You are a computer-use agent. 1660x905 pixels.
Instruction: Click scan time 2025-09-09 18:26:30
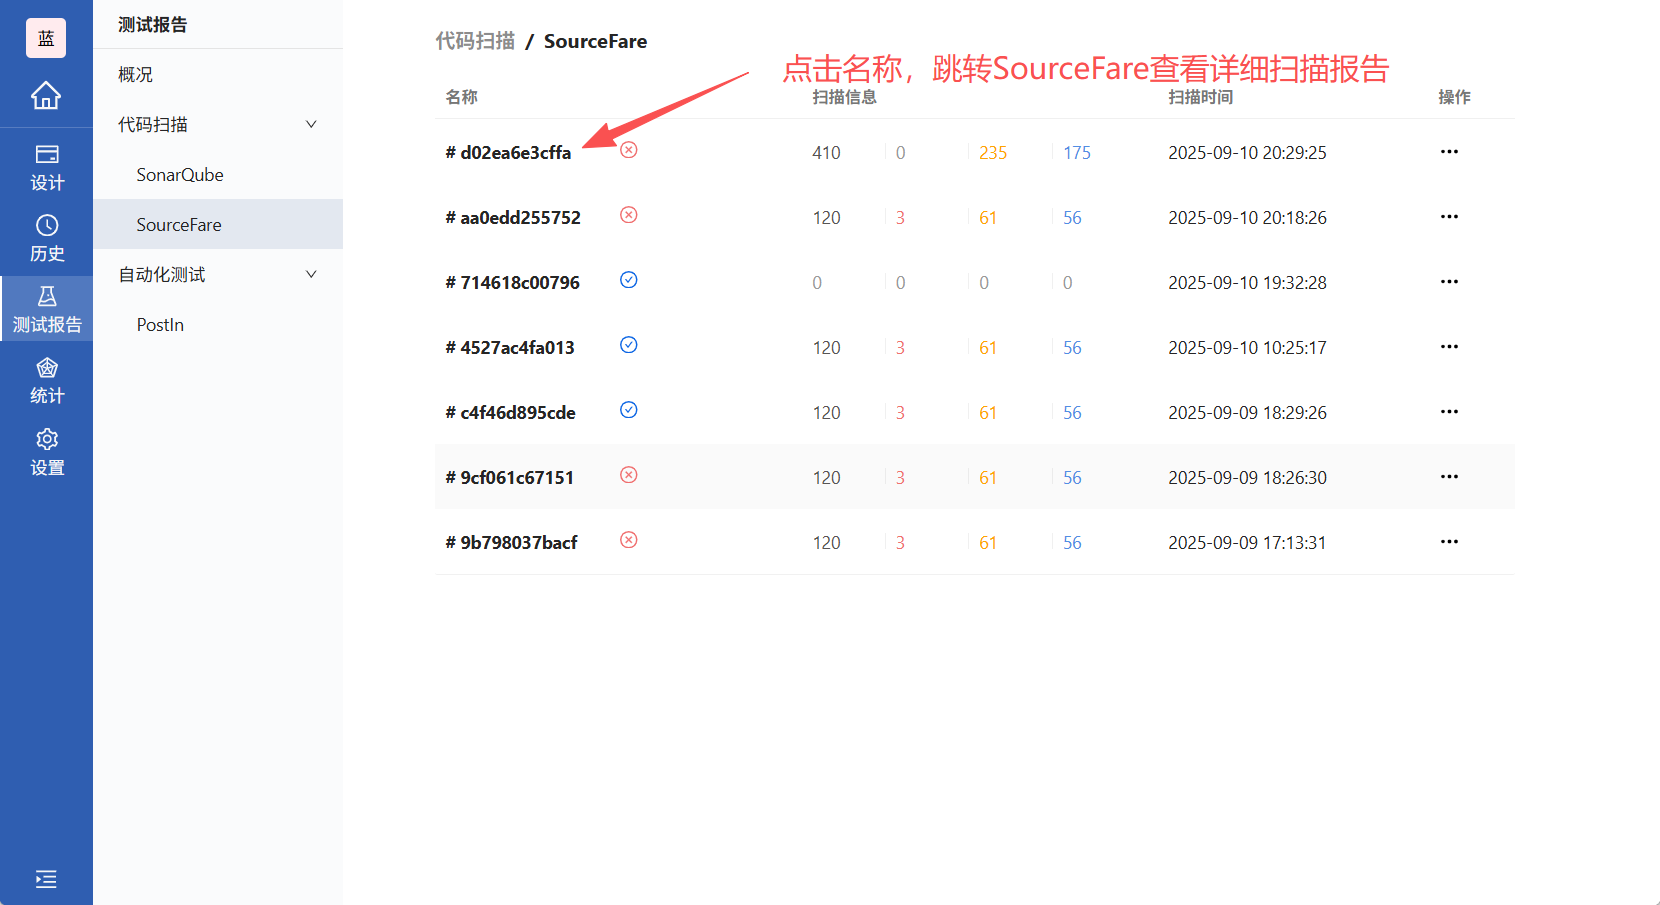coord(1247,478)
